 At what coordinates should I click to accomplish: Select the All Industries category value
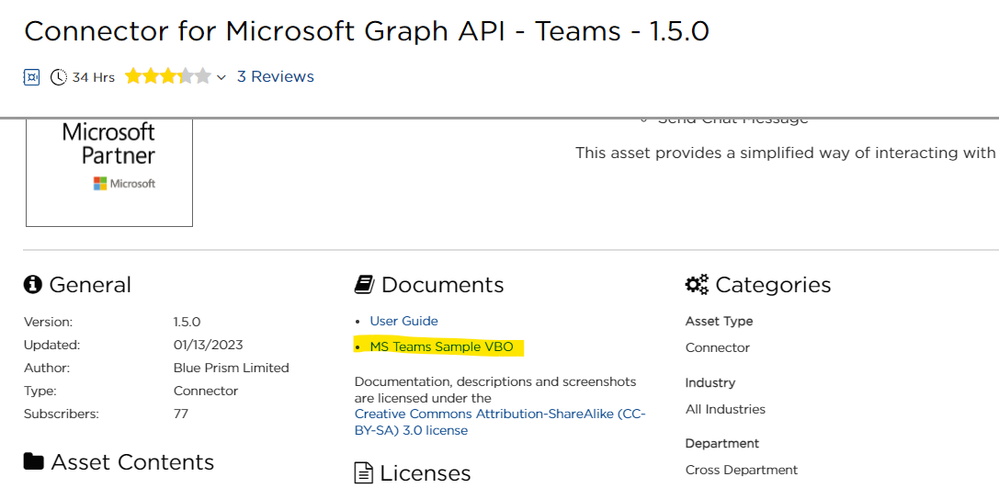(x=725, y=409)
